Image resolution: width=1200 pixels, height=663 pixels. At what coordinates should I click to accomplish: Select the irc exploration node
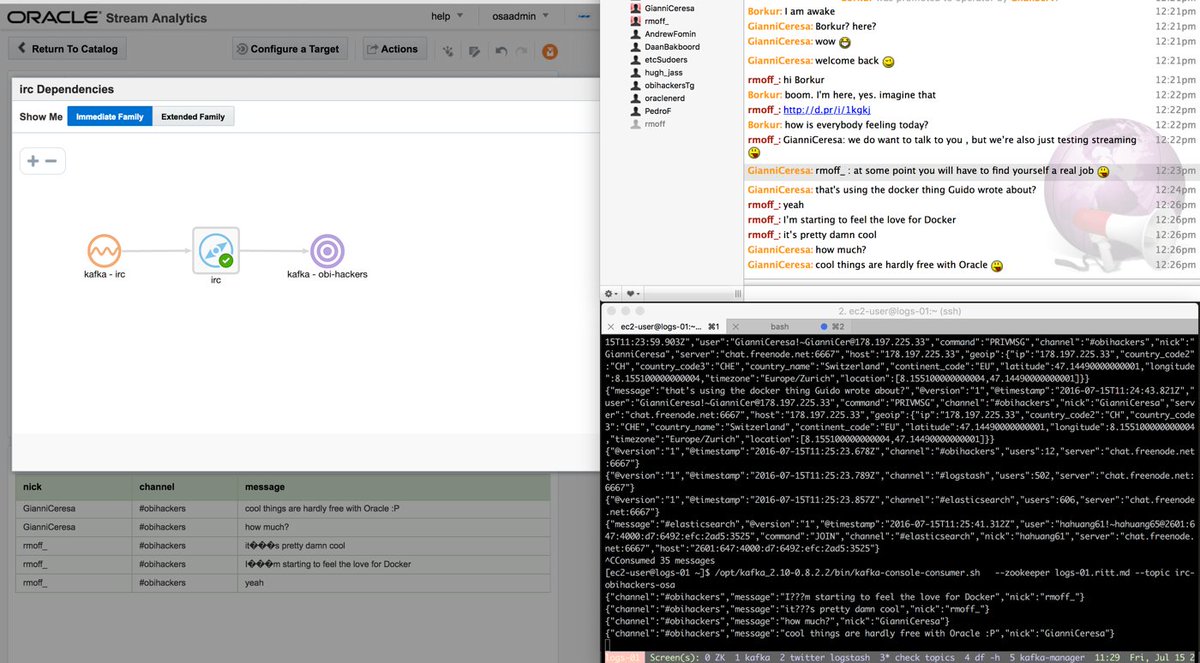216,250
